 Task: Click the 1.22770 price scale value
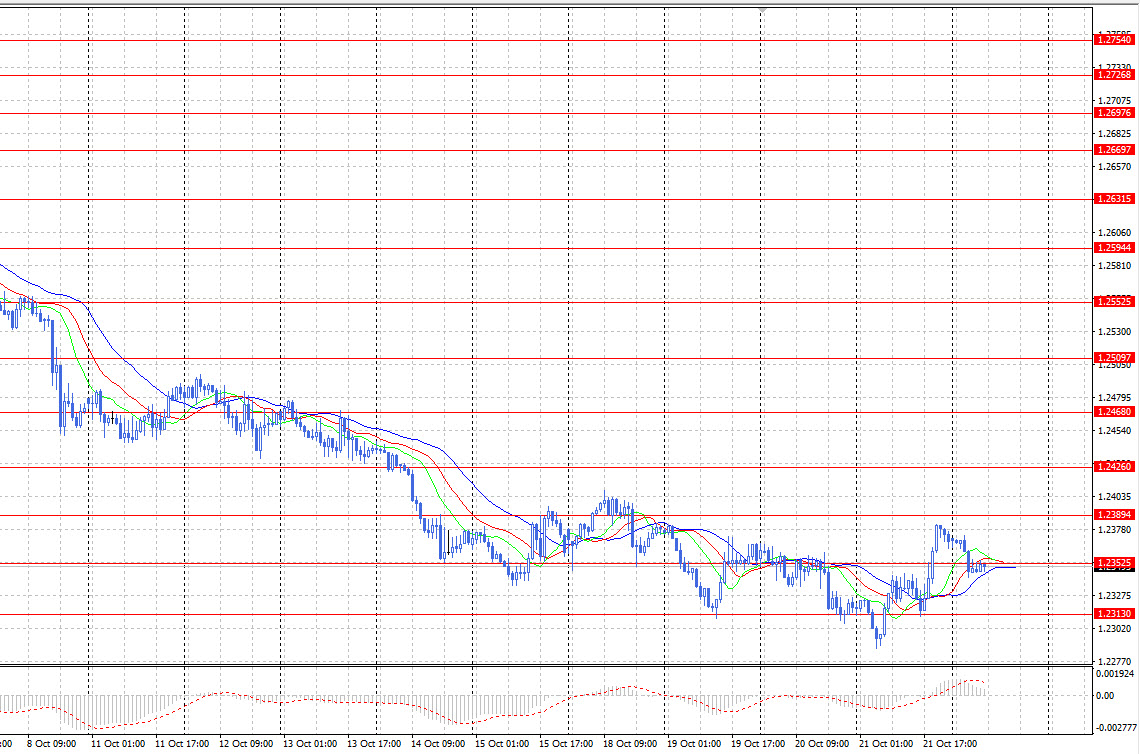[x=1115, y=662]
